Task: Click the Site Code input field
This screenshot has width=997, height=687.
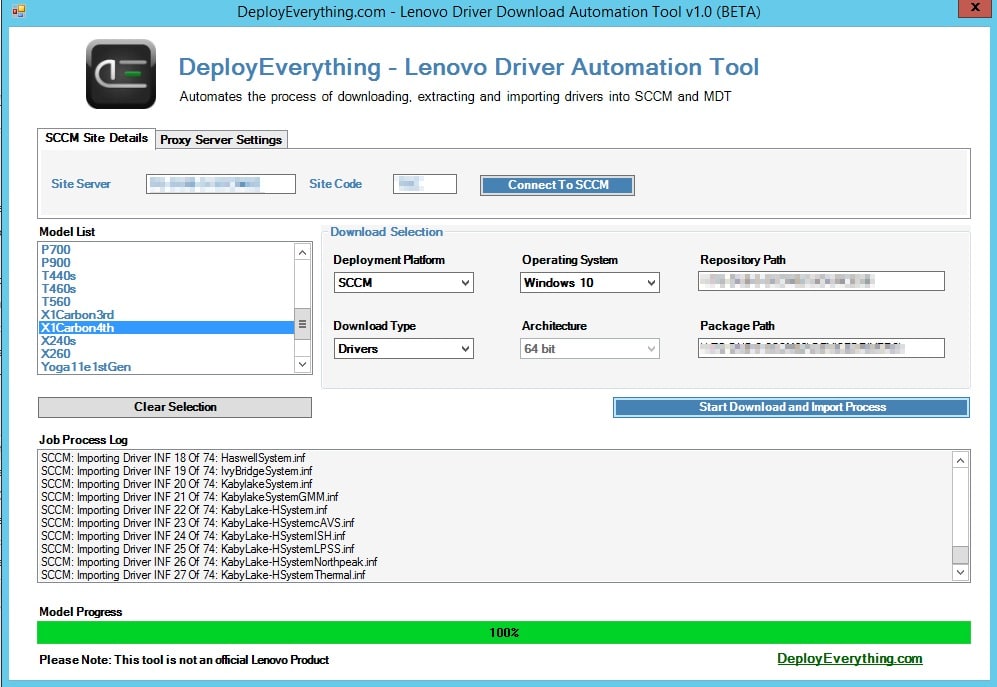Action: 425,184
